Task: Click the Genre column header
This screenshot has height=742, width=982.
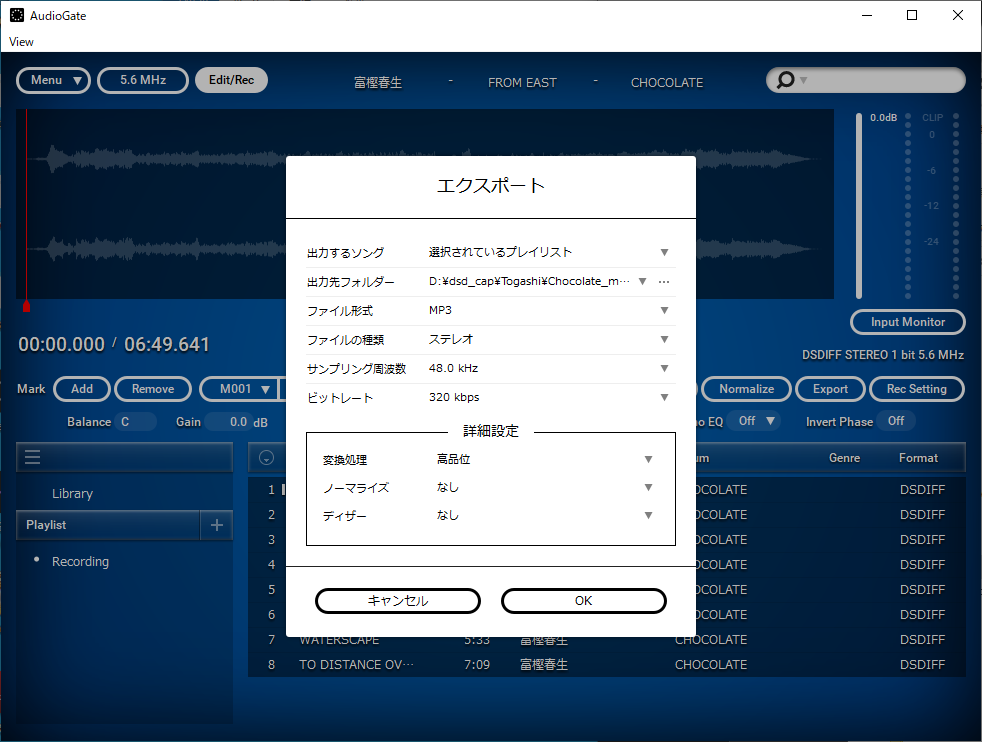Action: click(844, 458)
